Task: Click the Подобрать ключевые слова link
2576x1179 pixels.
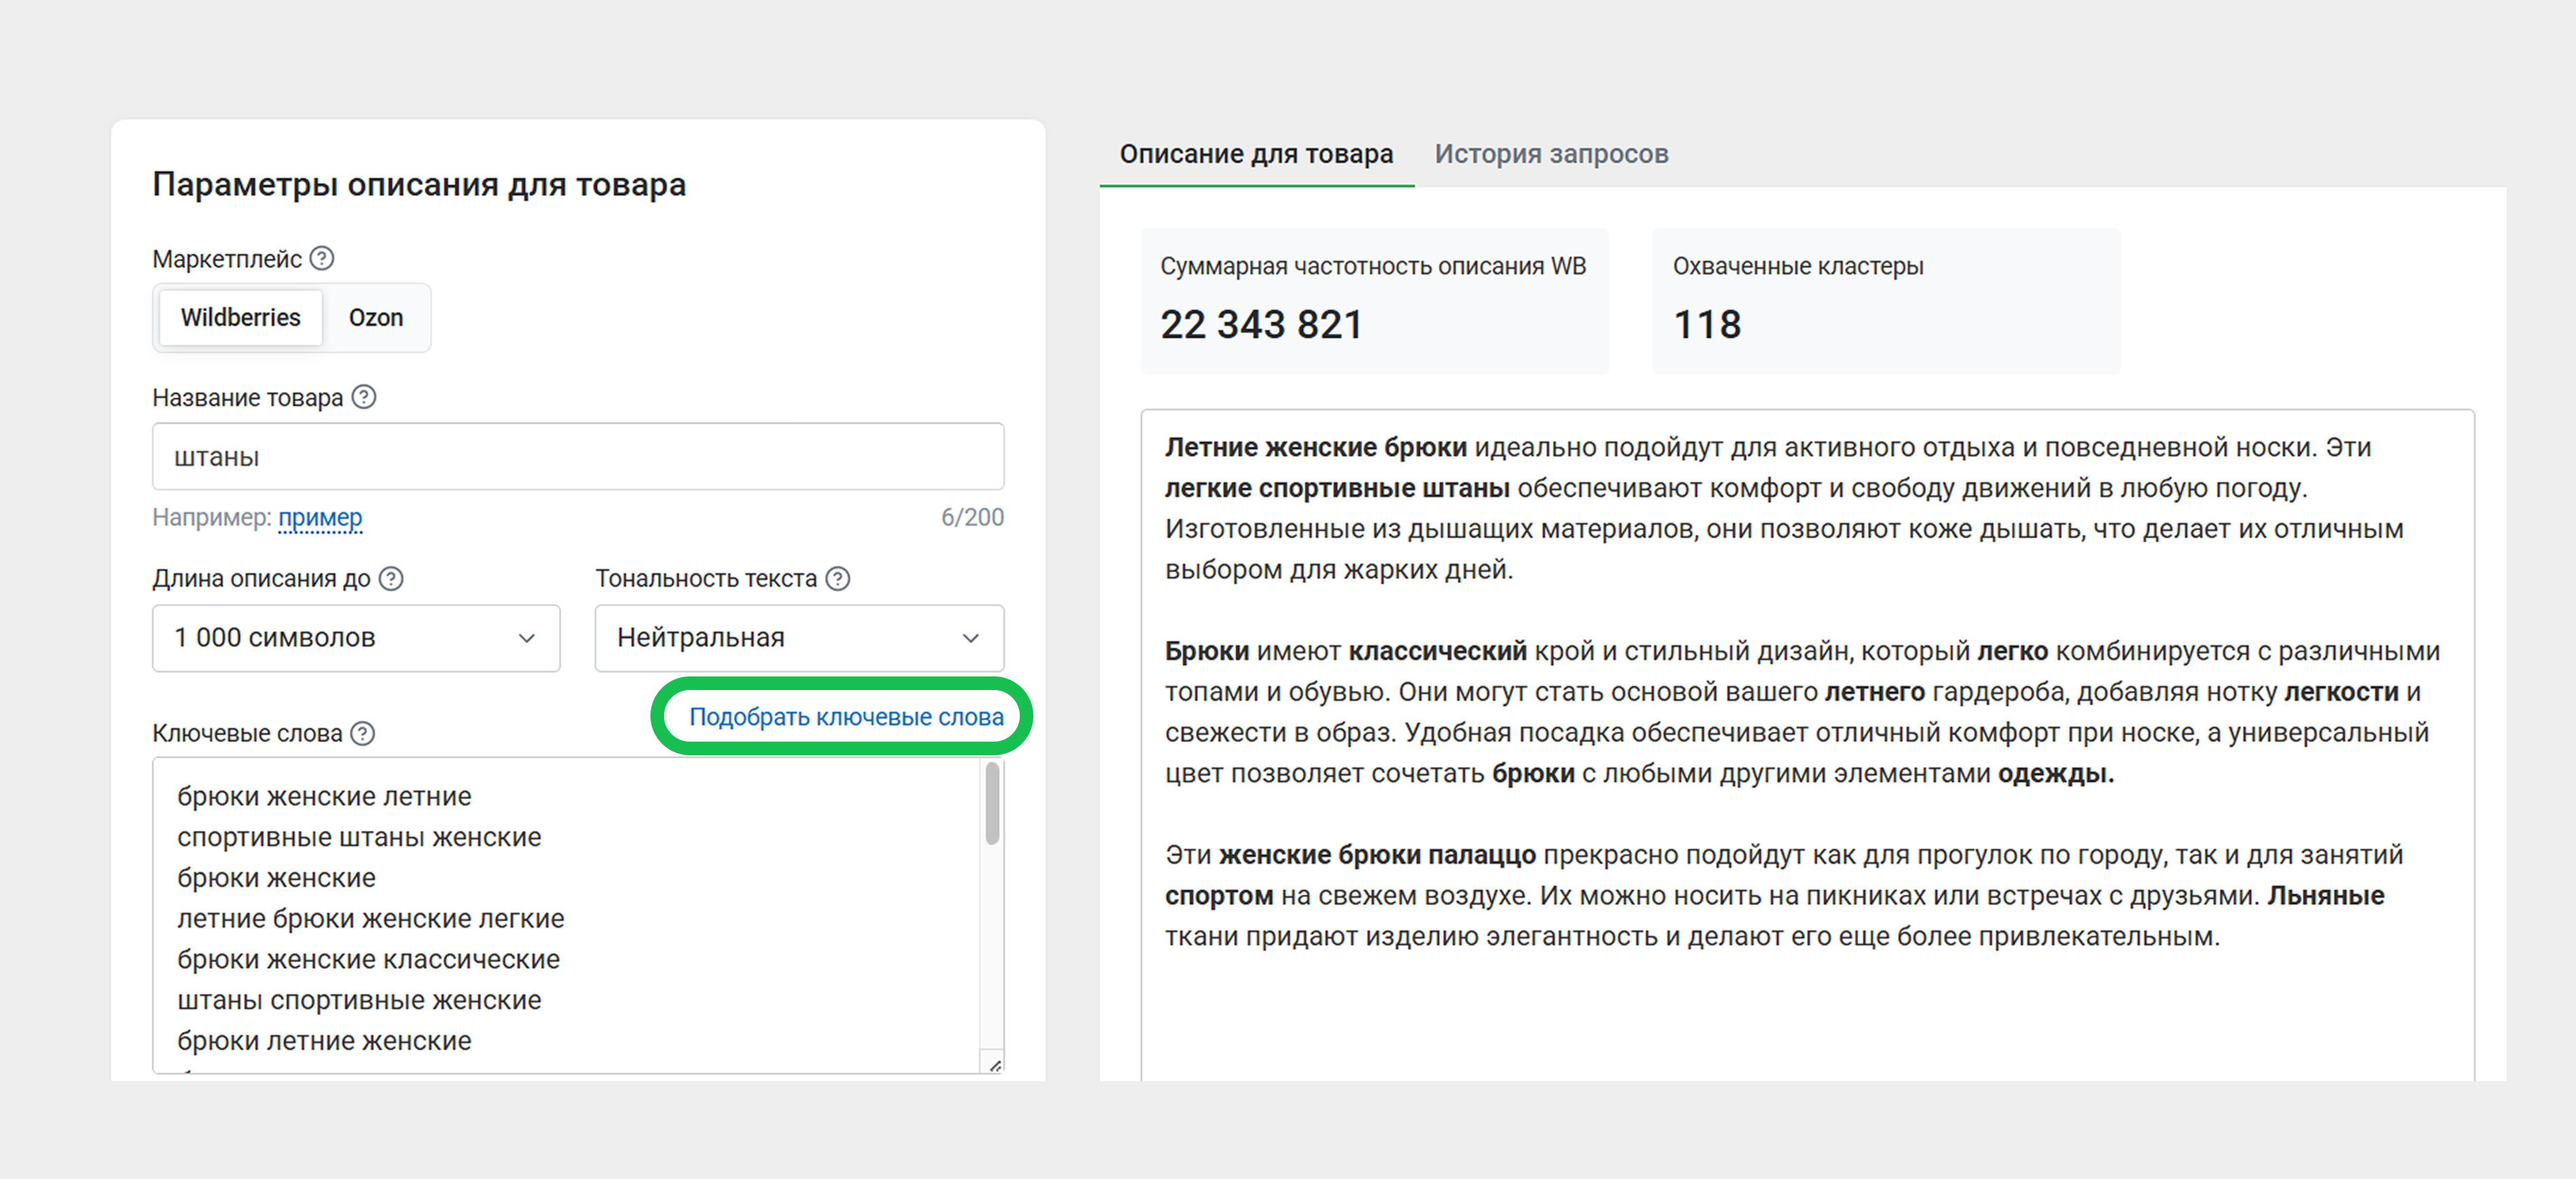Action: pyautogui.click(x=846, y=716)
